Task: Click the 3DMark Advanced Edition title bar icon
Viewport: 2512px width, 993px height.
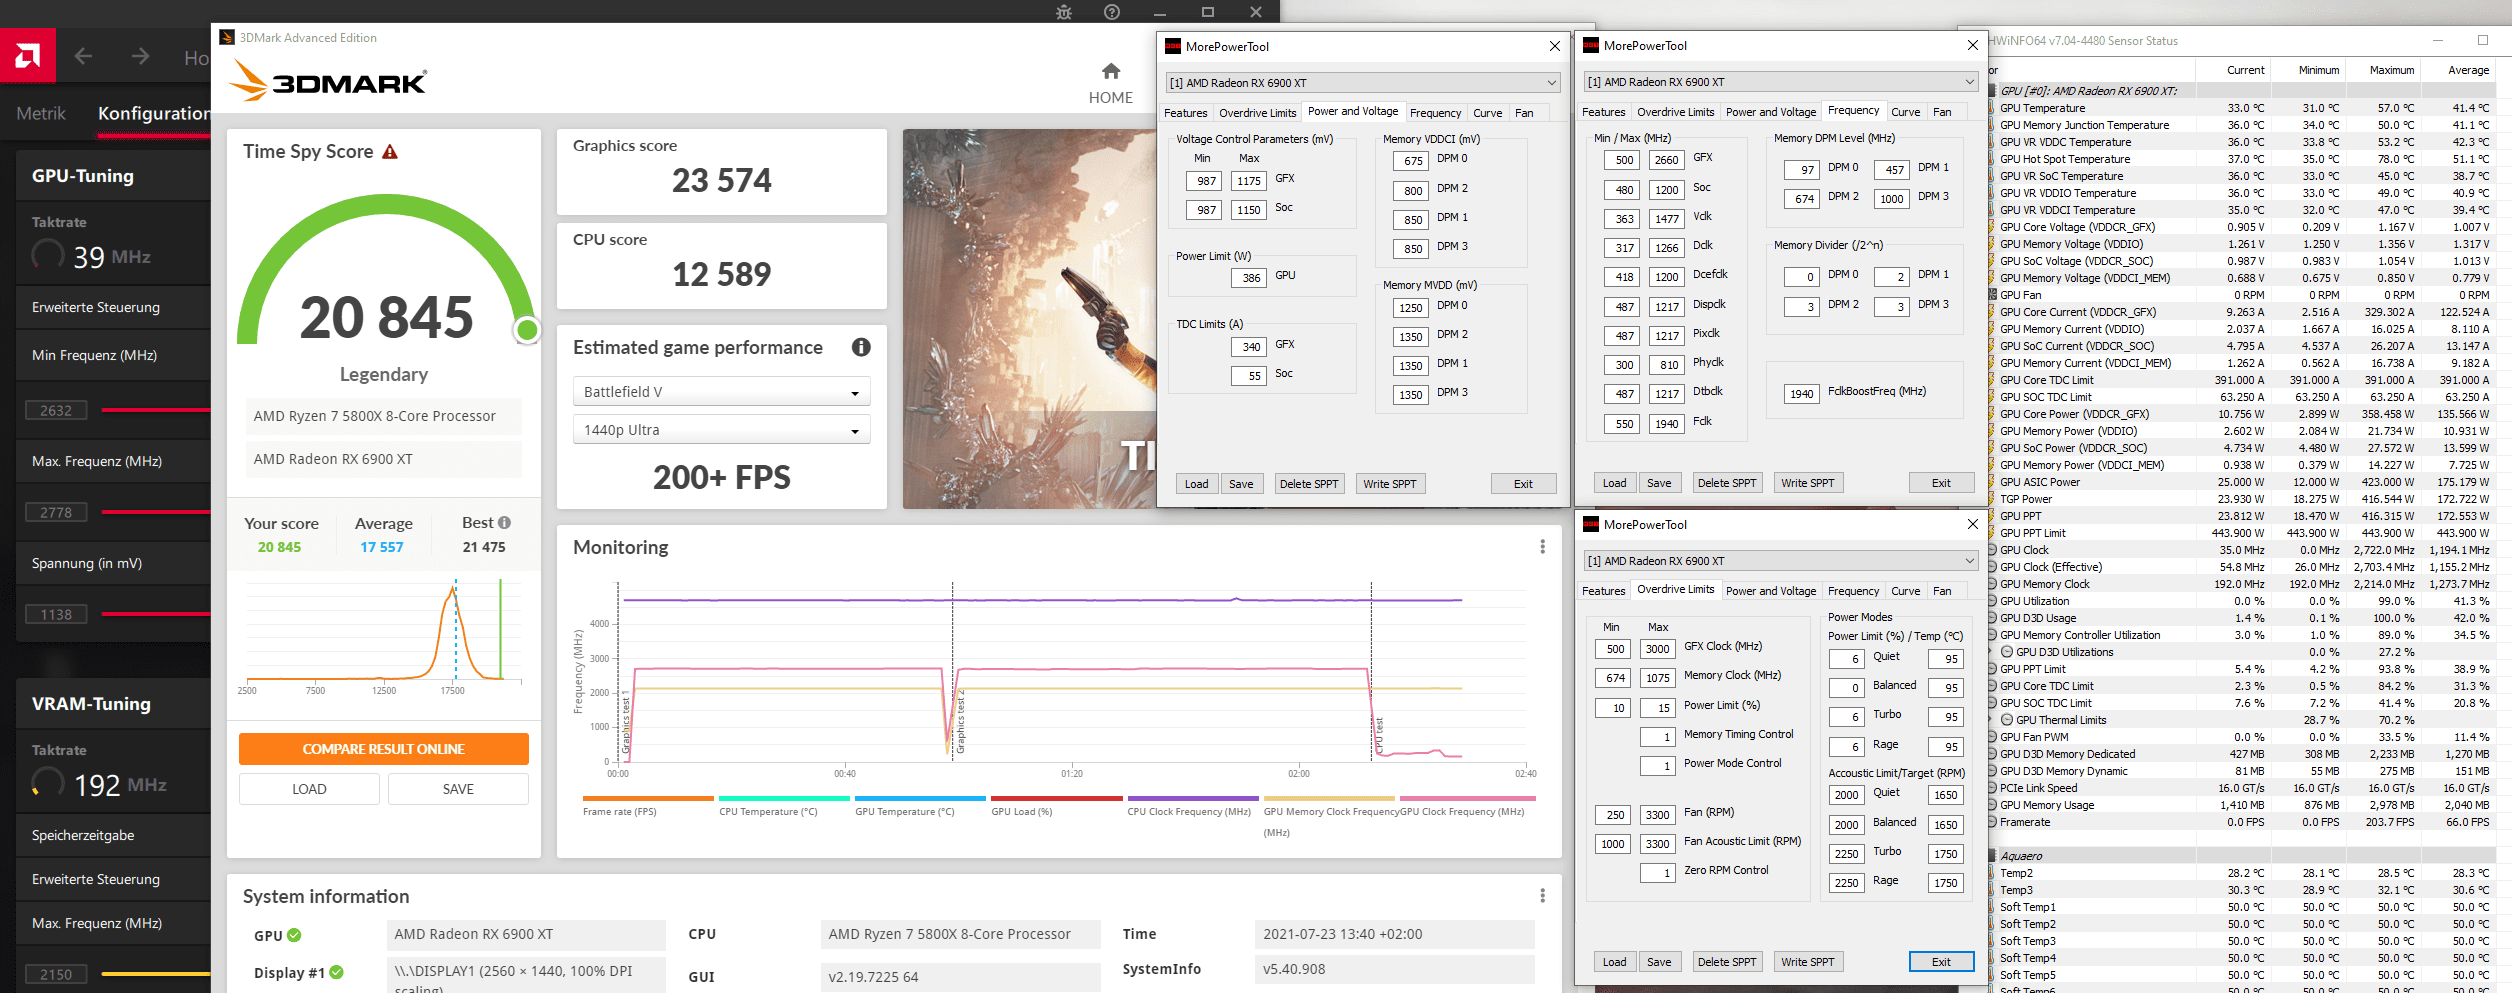Action: tap(227, 38)
